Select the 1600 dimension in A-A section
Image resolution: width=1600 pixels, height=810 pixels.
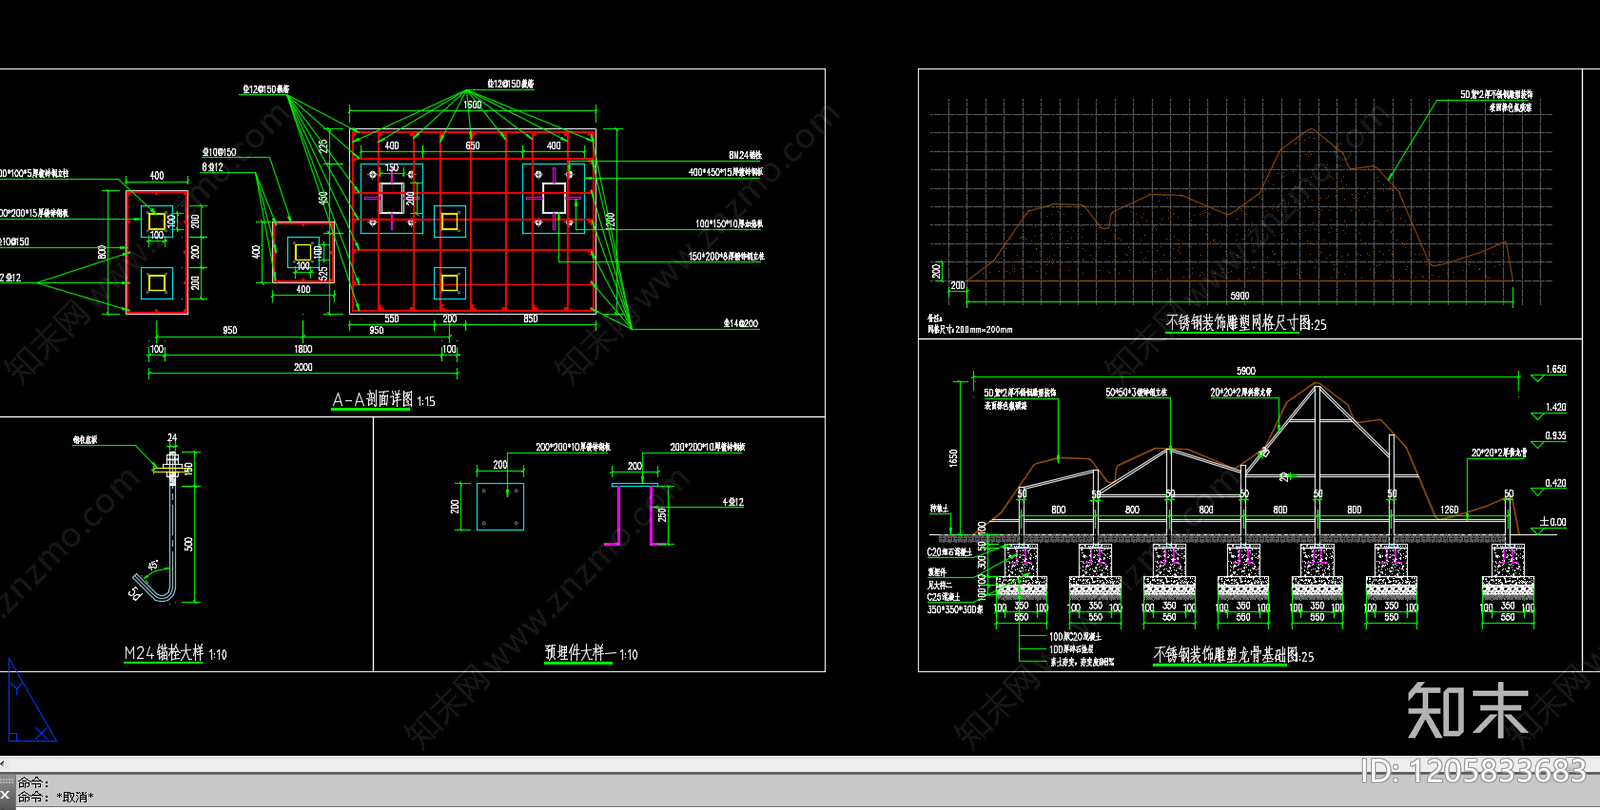[x=472, y=104]
